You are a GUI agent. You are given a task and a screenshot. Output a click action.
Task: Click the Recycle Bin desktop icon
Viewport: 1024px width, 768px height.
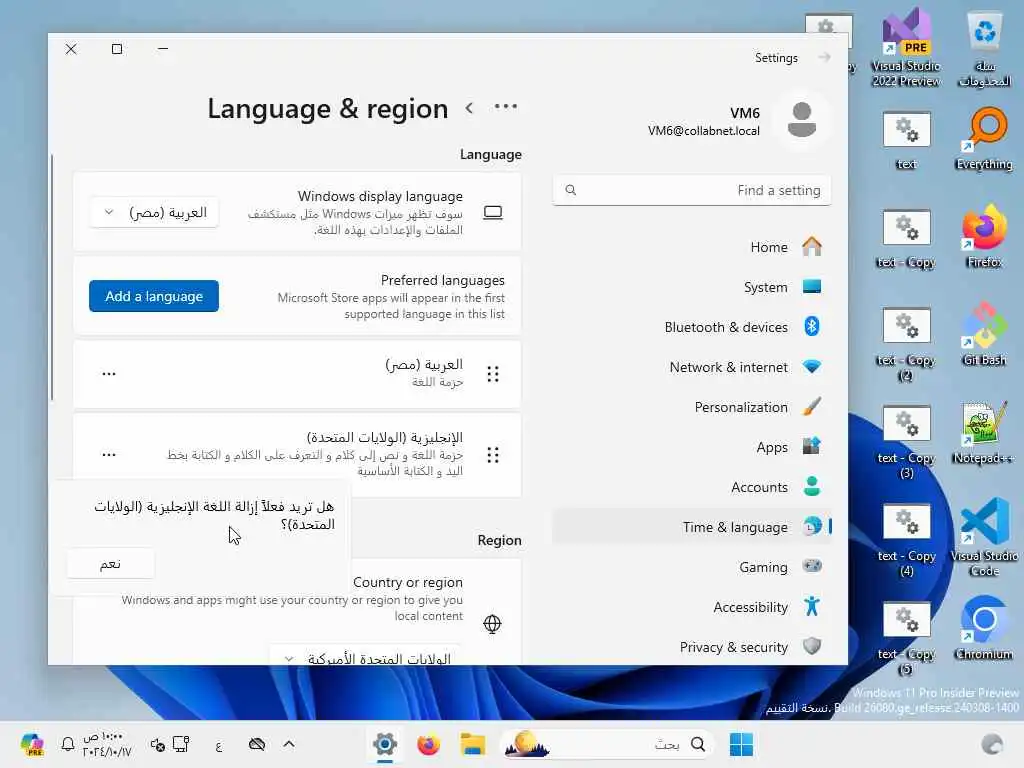click(x=984, y=47)
